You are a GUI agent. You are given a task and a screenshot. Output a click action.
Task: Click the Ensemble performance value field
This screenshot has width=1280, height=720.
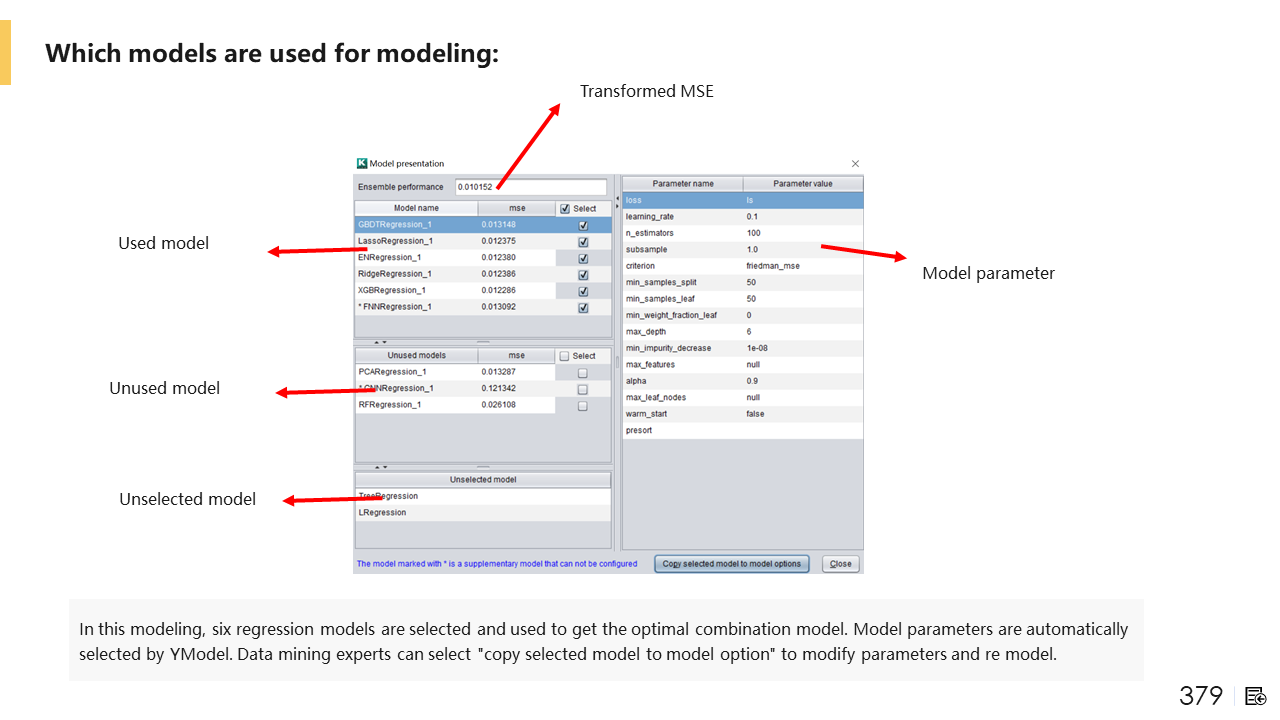click(530, 187)
